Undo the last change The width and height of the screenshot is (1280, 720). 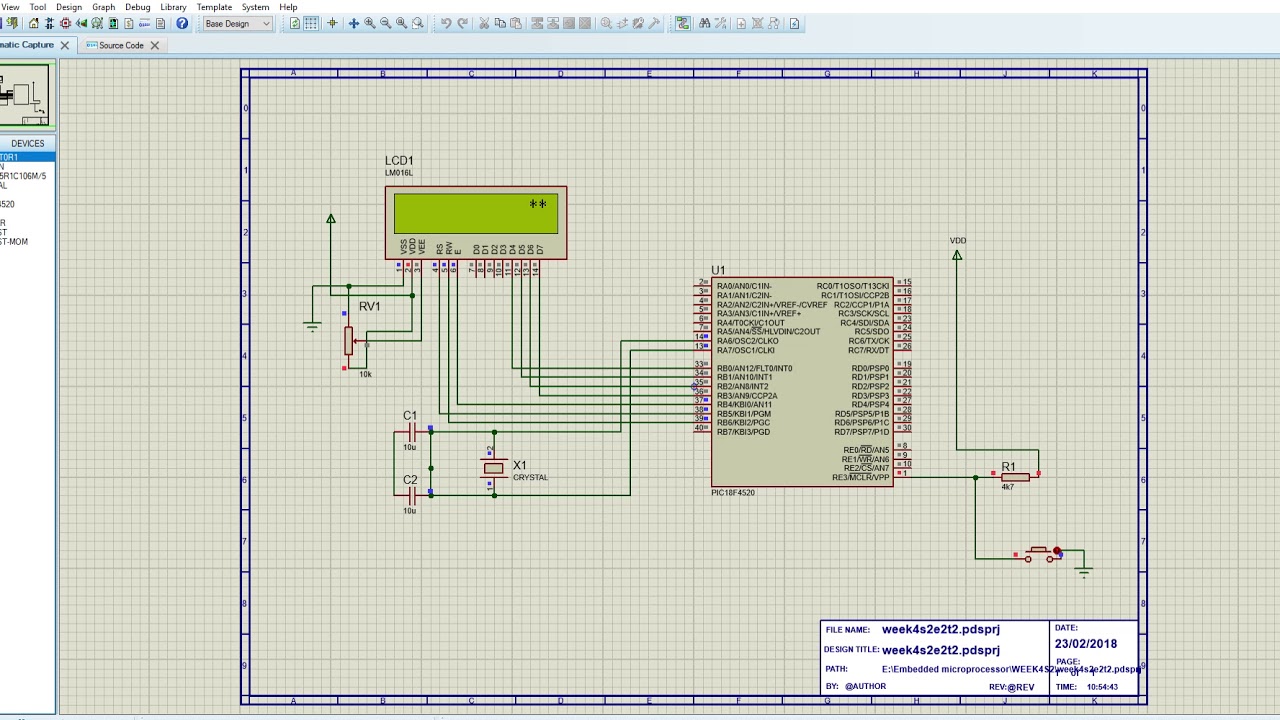pos(446,23)
